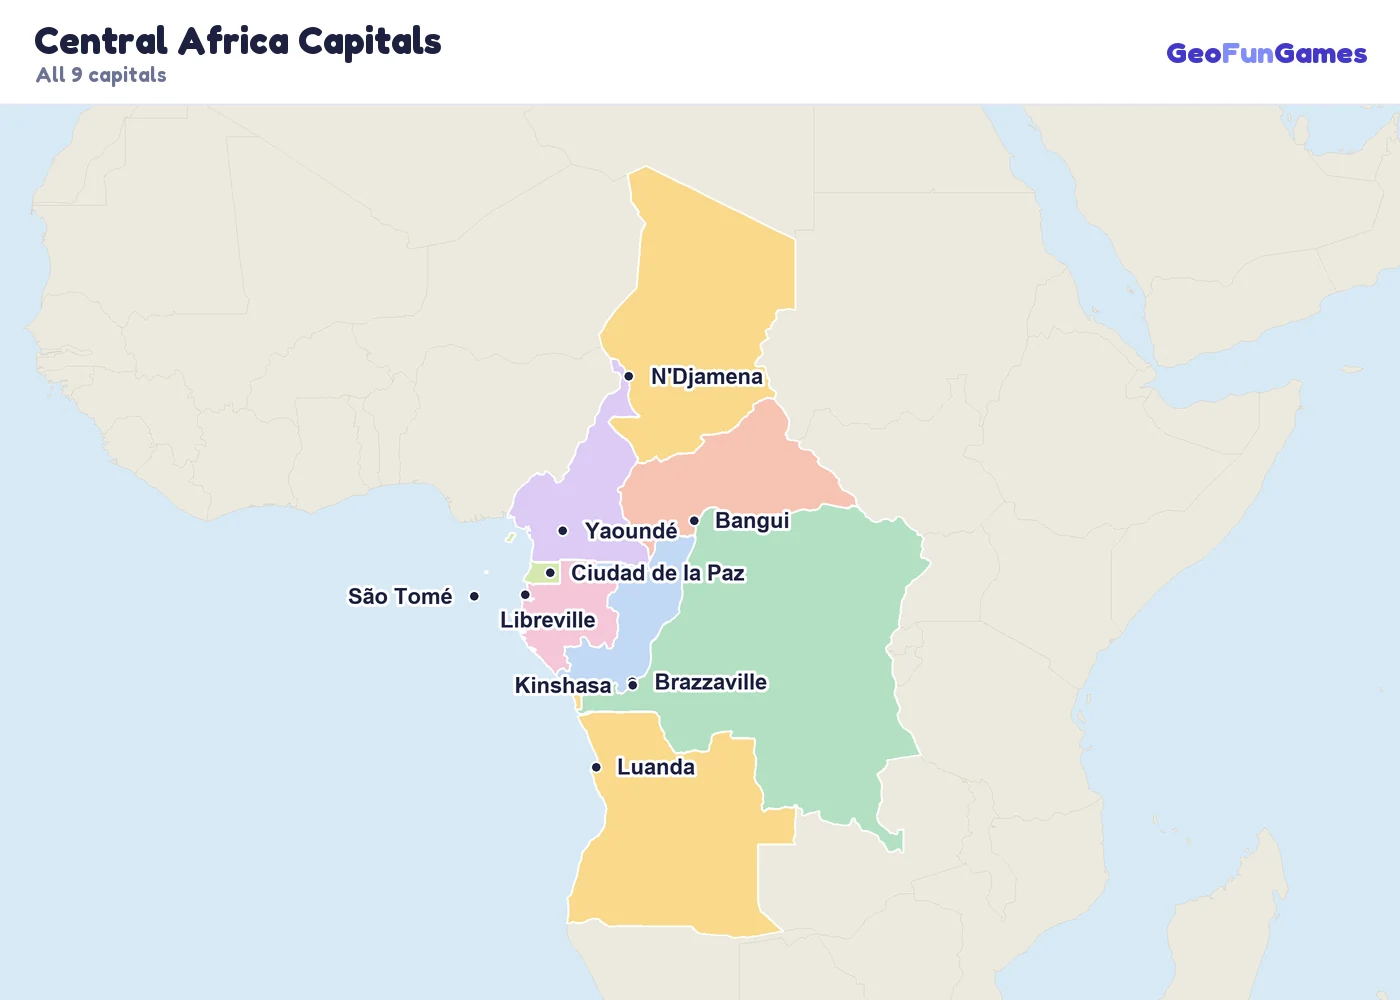The width and height of the screenshot is (1400, 1000).
Task: Select the Ciudad de la Paz marker dot
Action: coord(550,573)
